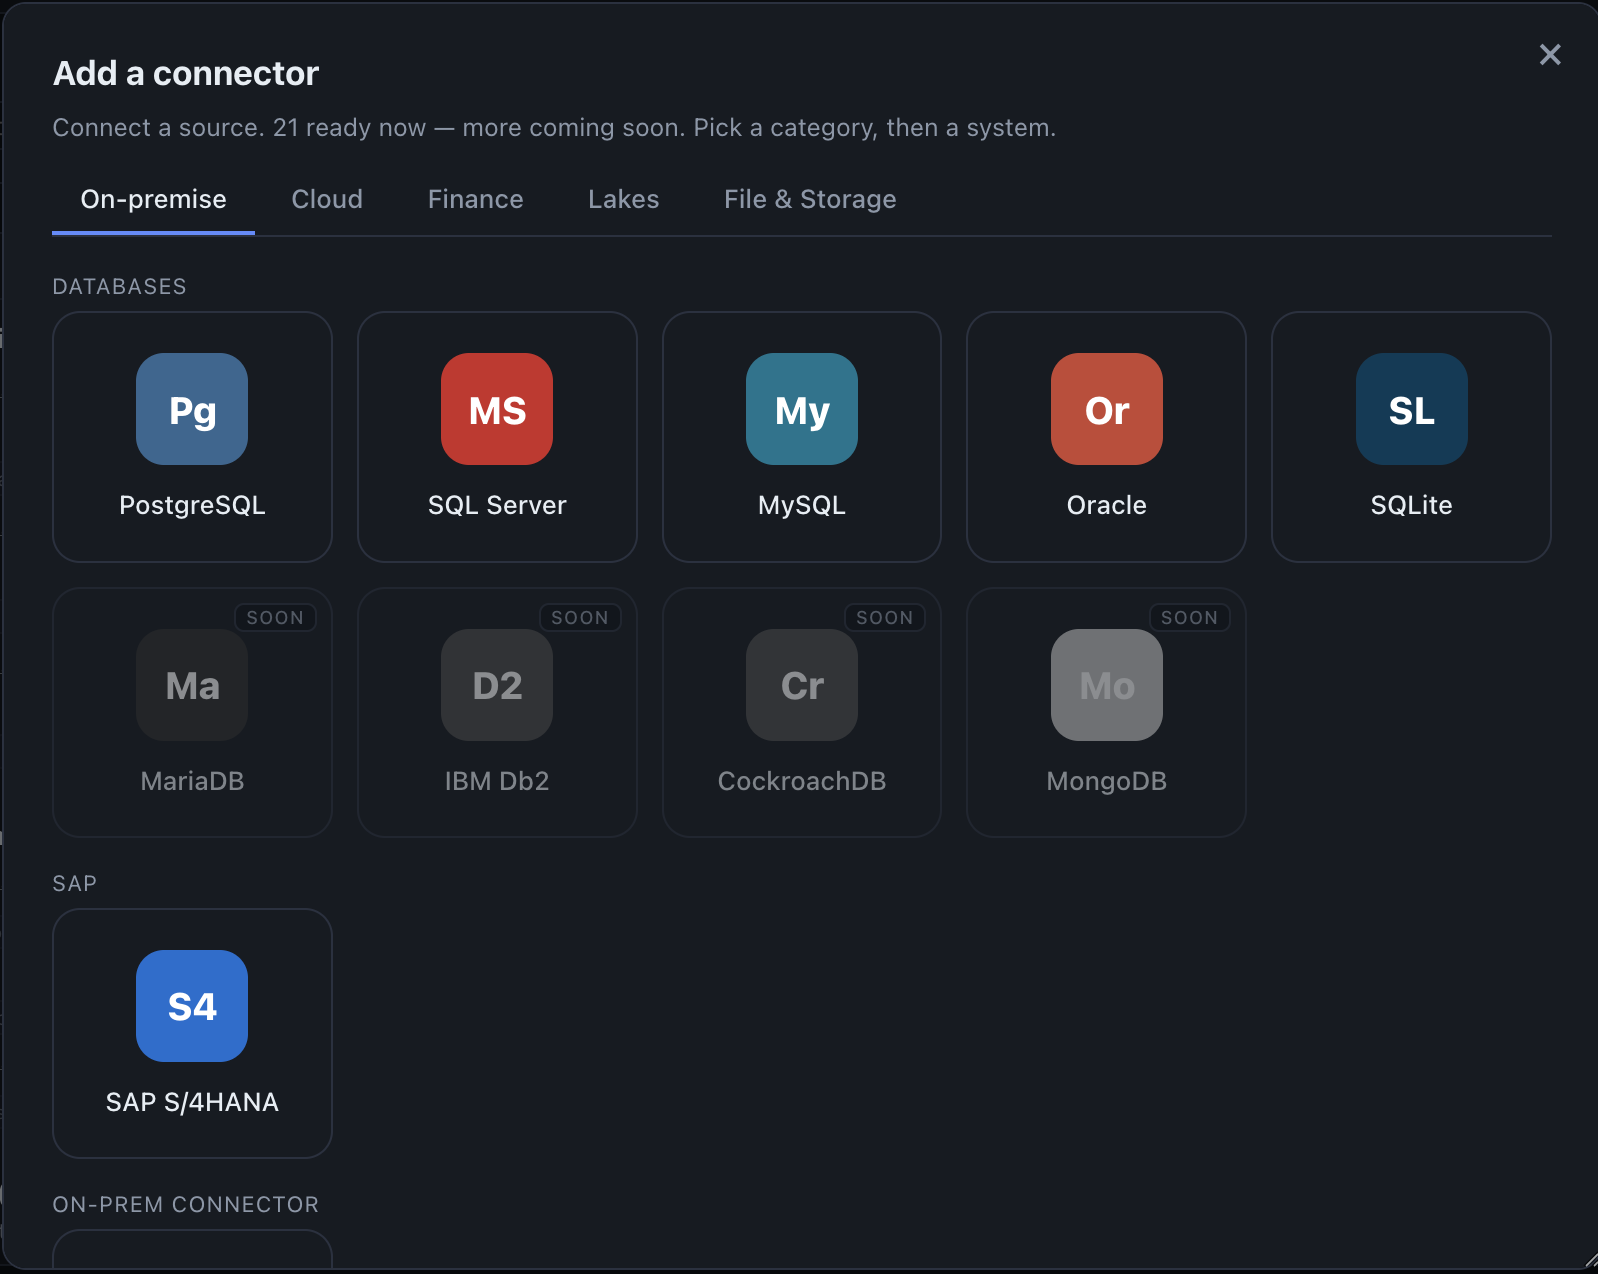The image size is (1598, 1274).
Task: Select the SAP S/4HANA S4 icon
Action: coord(192,1006)
